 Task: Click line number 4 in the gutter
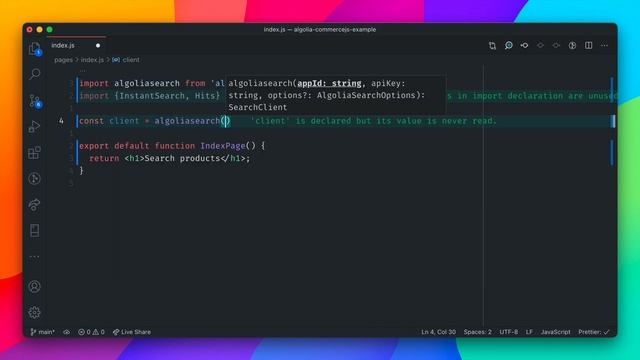pyautogui.click(x=61, y=121)
